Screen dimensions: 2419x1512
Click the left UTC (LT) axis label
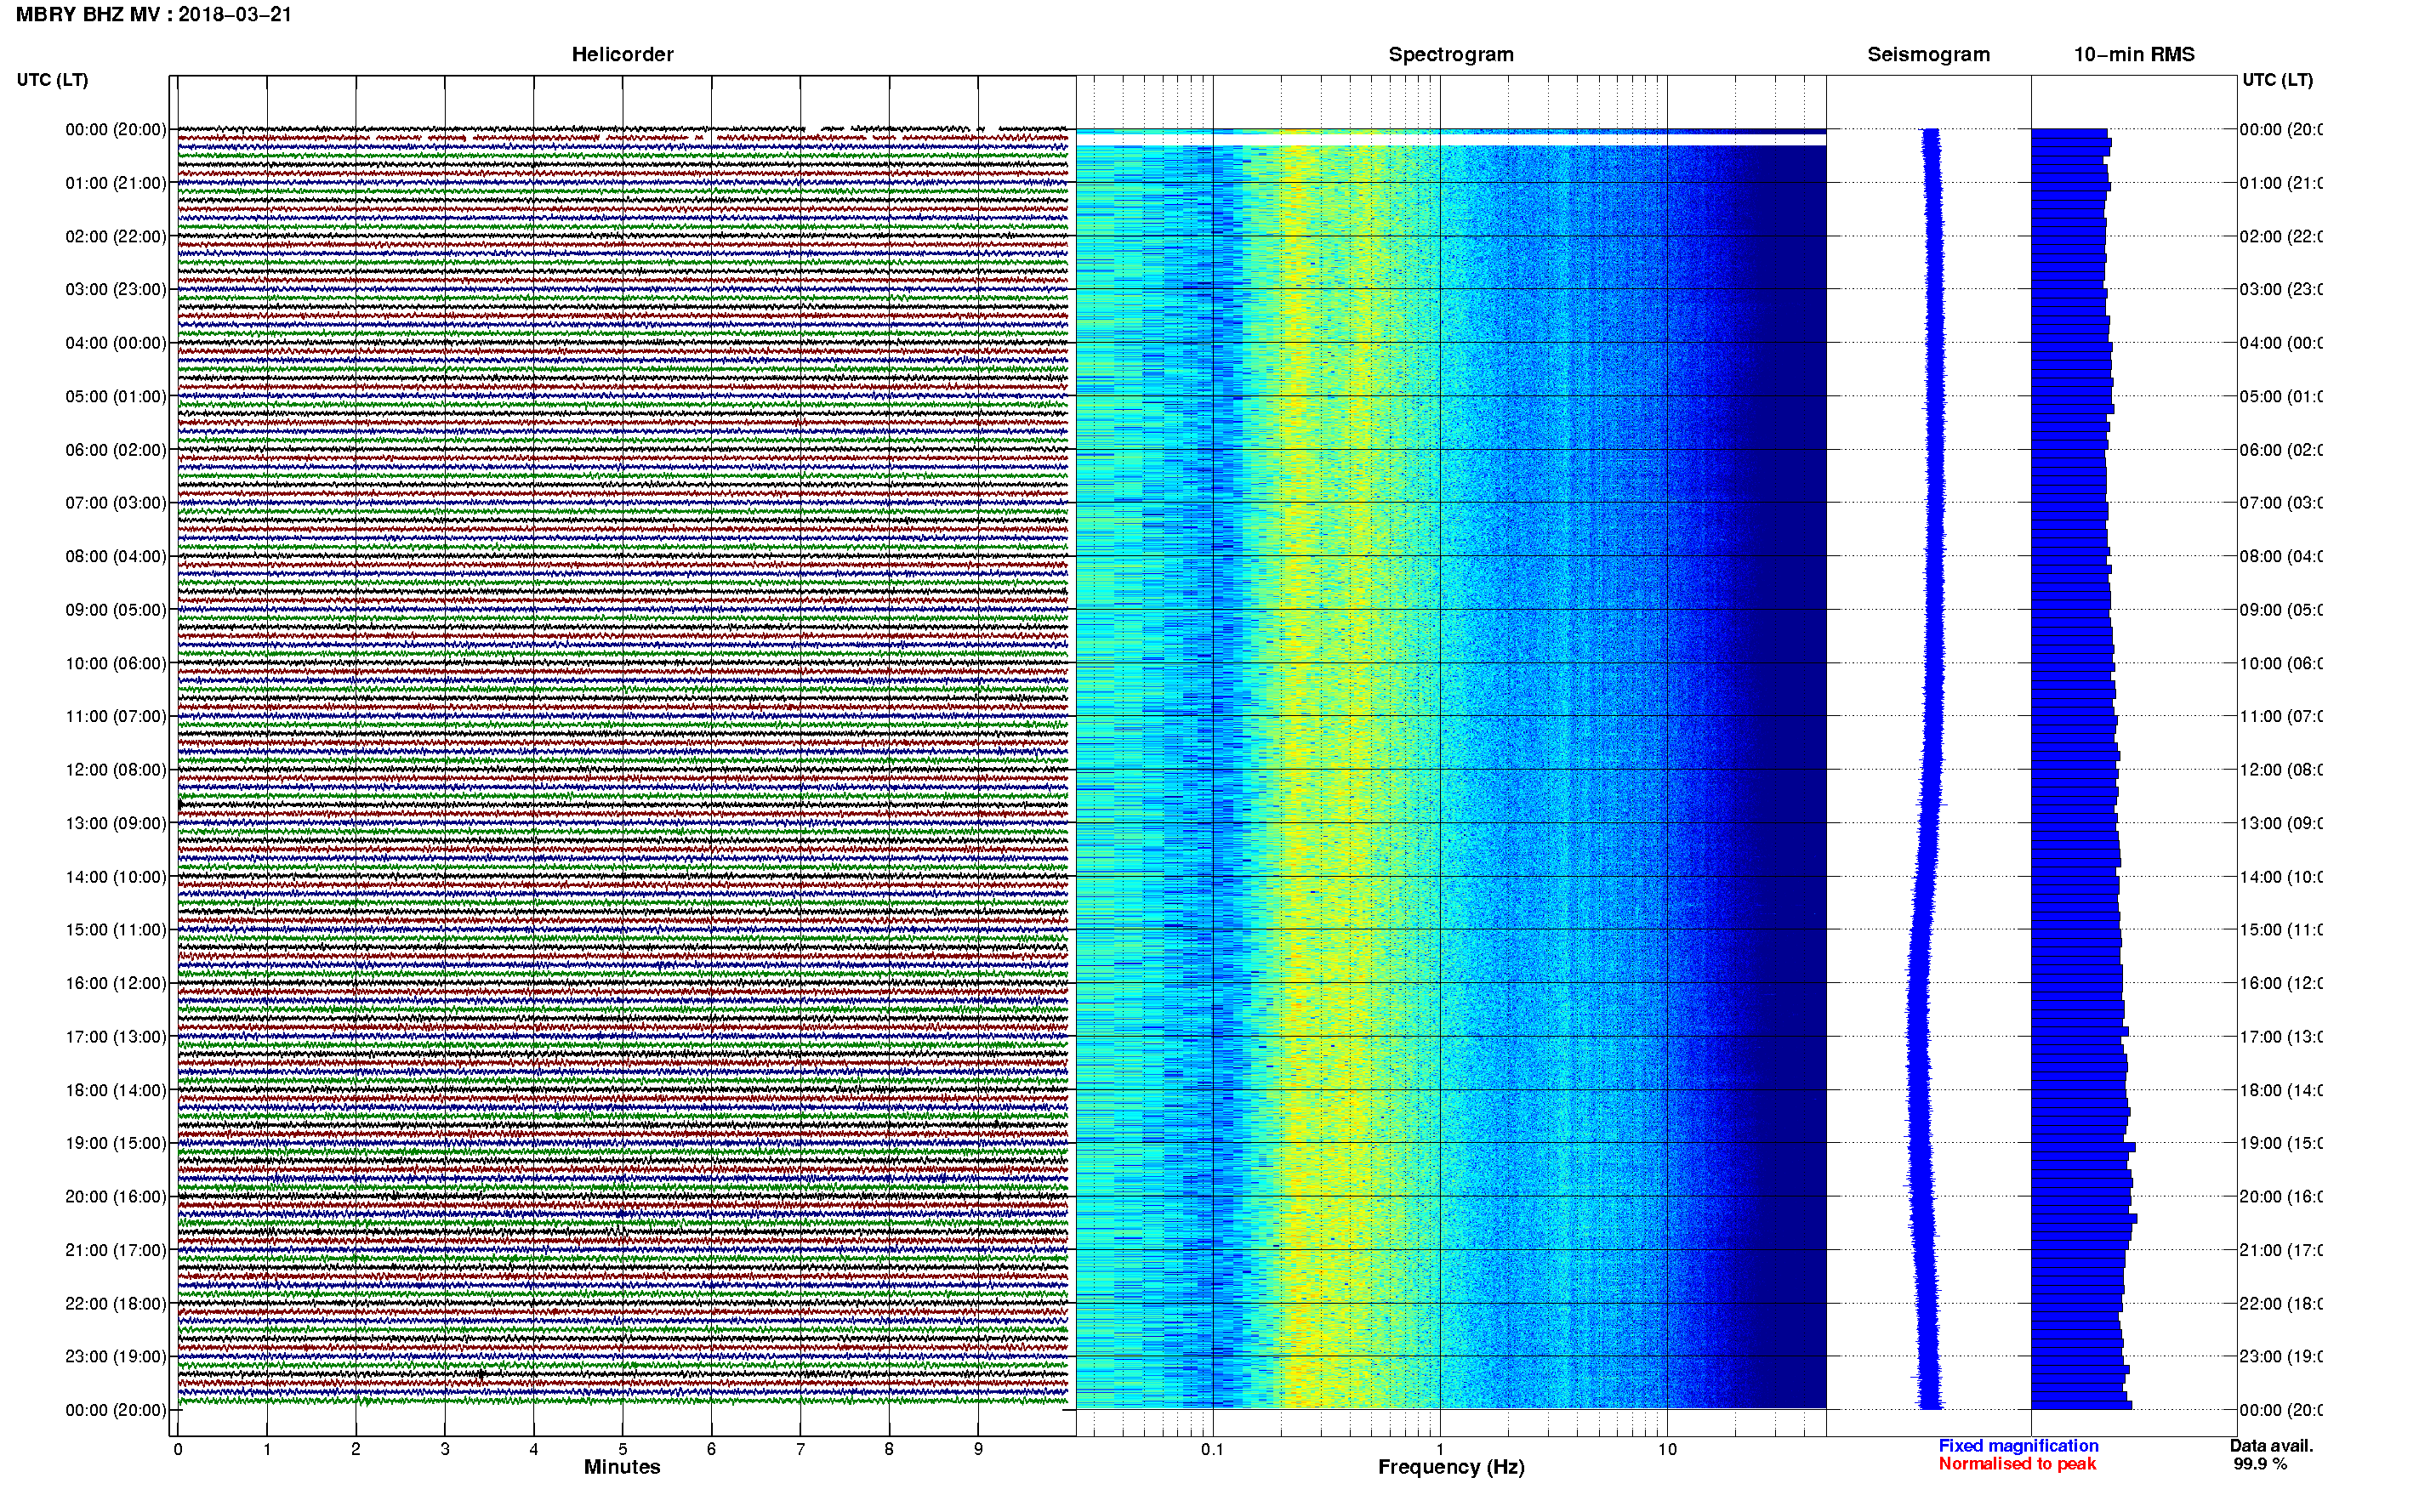[52, 80]
